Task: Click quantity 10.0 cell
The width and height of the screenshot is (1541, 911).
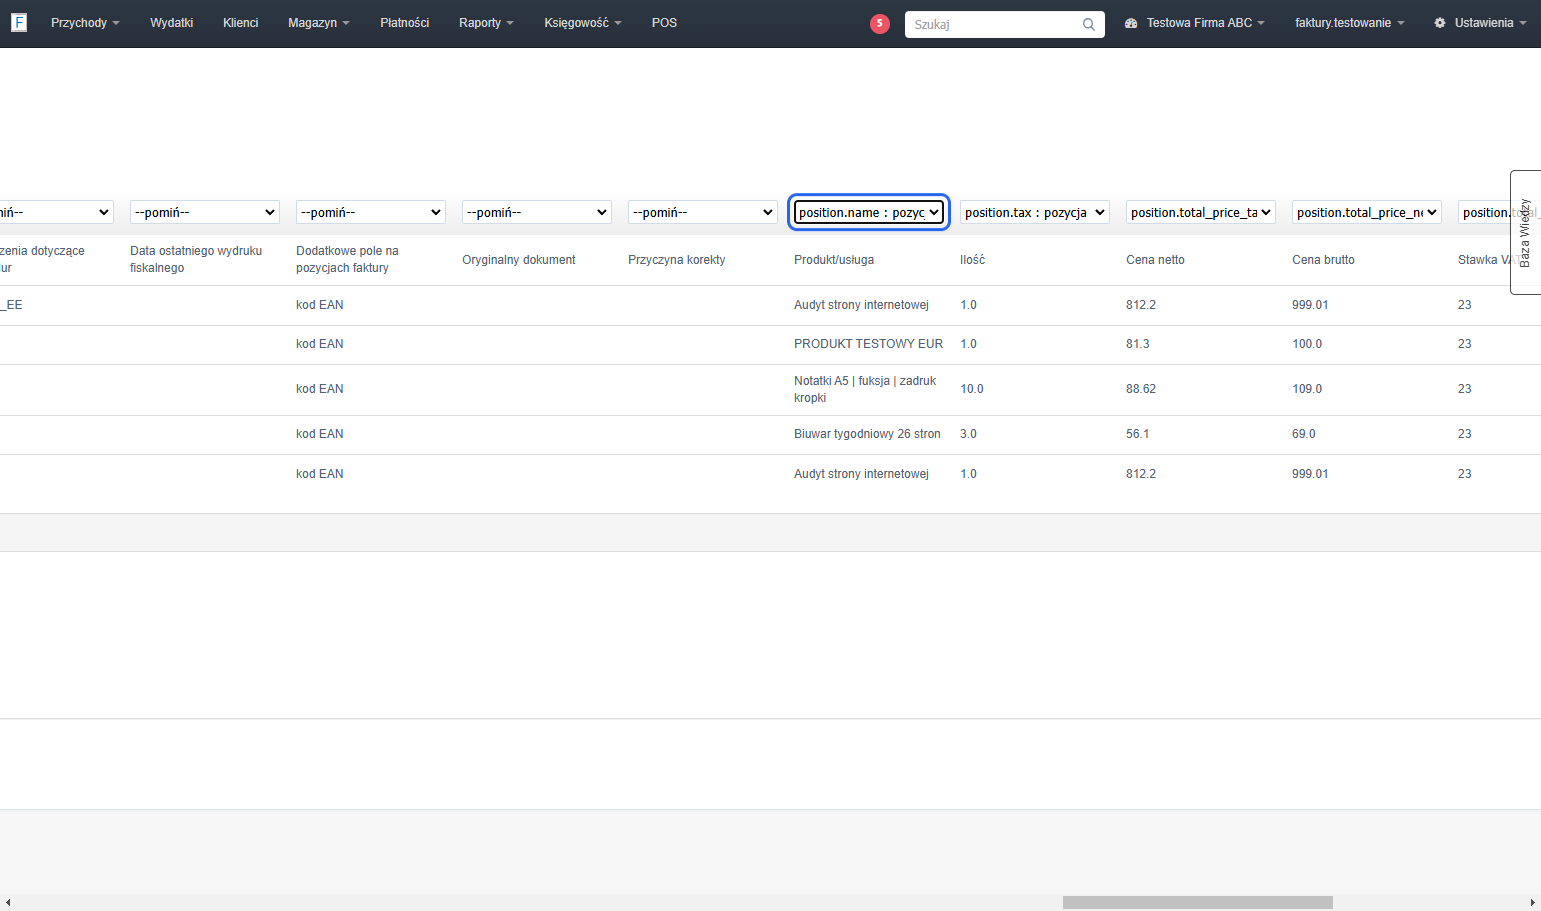Action: (x=972, y=389)
